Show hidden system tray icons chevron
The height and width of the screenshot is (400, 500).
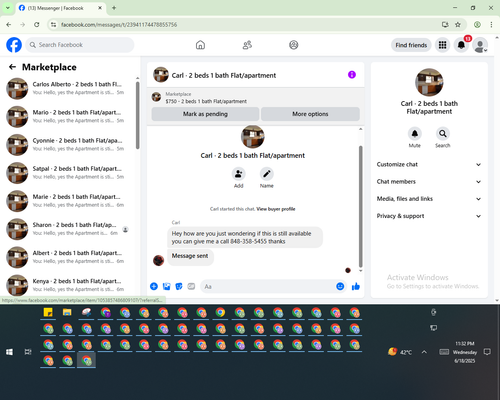[x=424, y=352]
